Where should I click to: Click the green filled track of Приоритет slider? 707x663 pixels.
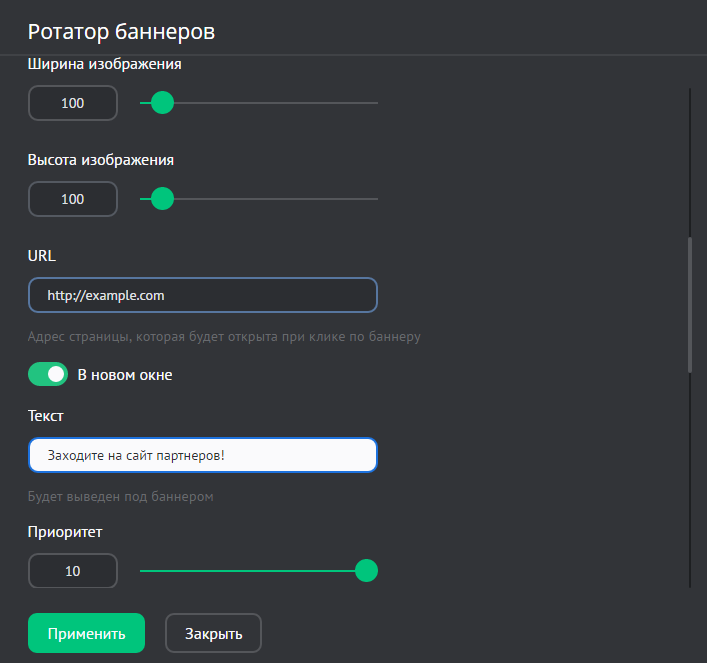[x=250, y=571]
